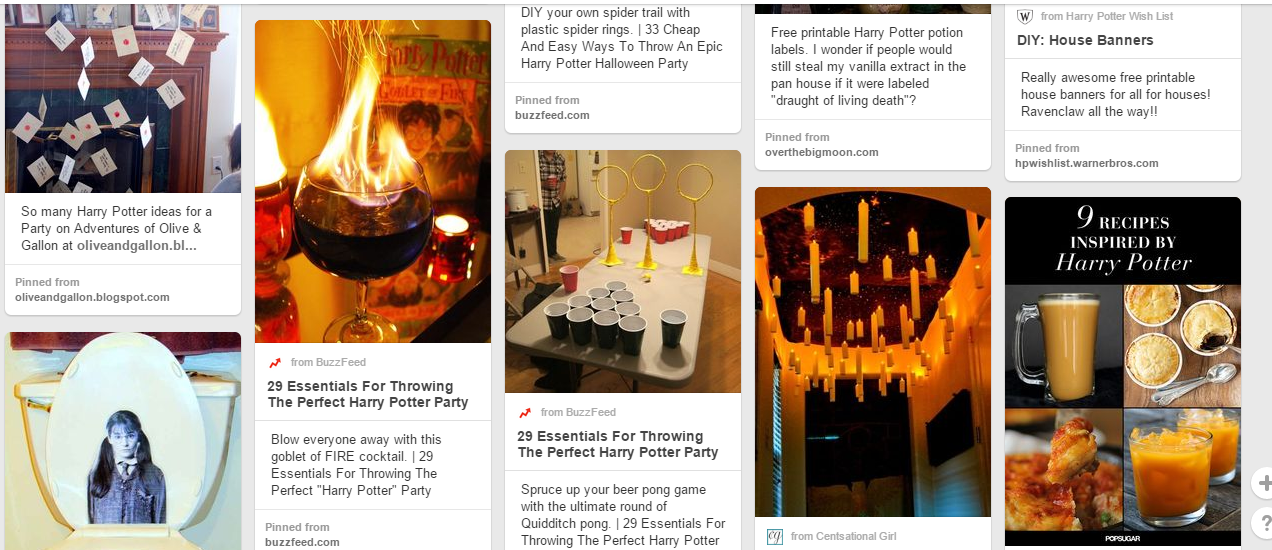Click the plus add-pin floating button
This screenshot has height=550, width=1272.
tap(1264, 484)
